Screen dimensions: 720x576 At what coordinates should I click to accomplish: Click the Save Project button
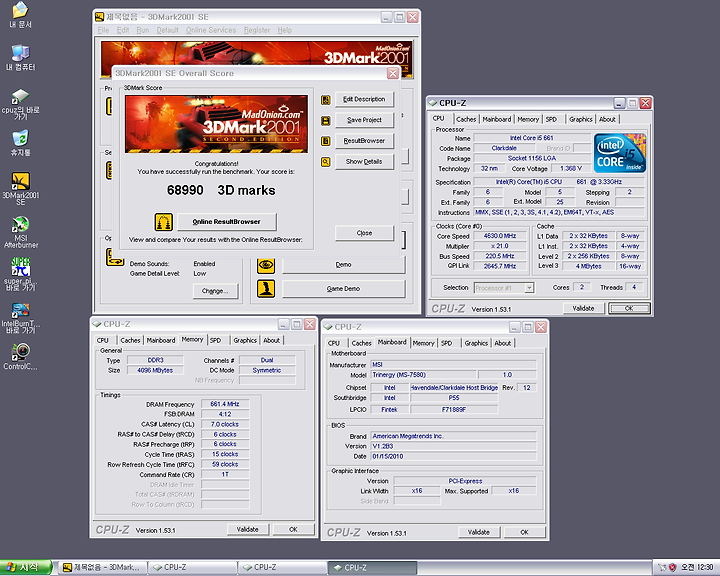(x=364, y=120)
